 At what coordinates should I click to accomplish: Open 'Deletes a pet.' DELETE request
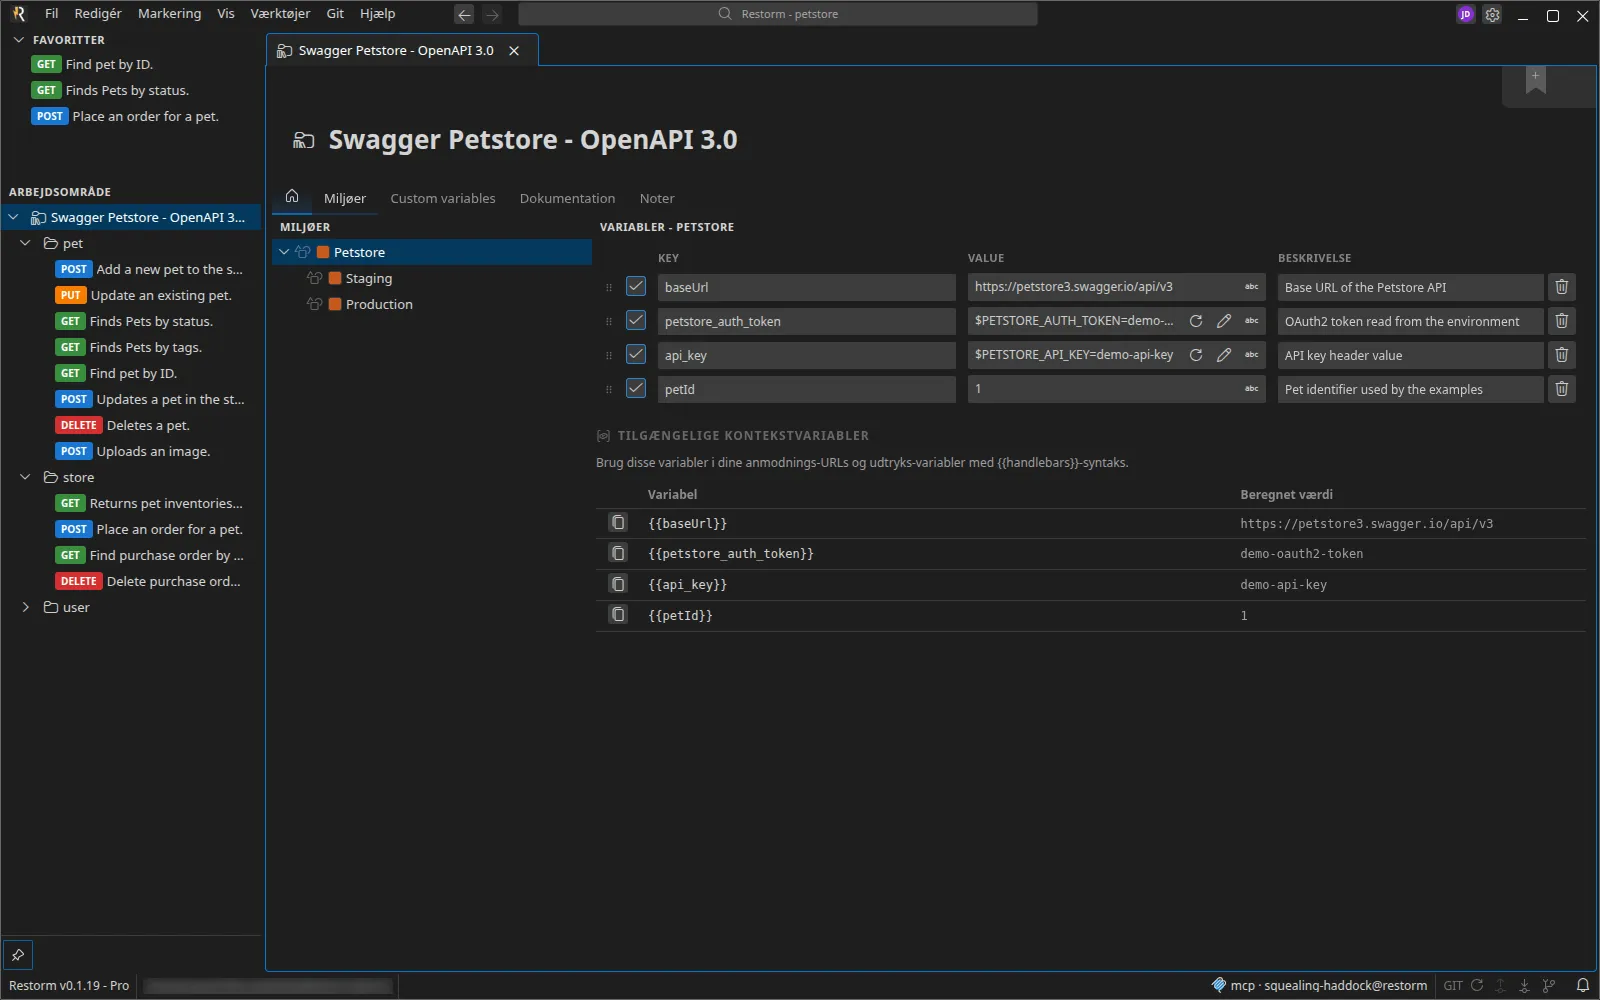click(x=131, y=425)
